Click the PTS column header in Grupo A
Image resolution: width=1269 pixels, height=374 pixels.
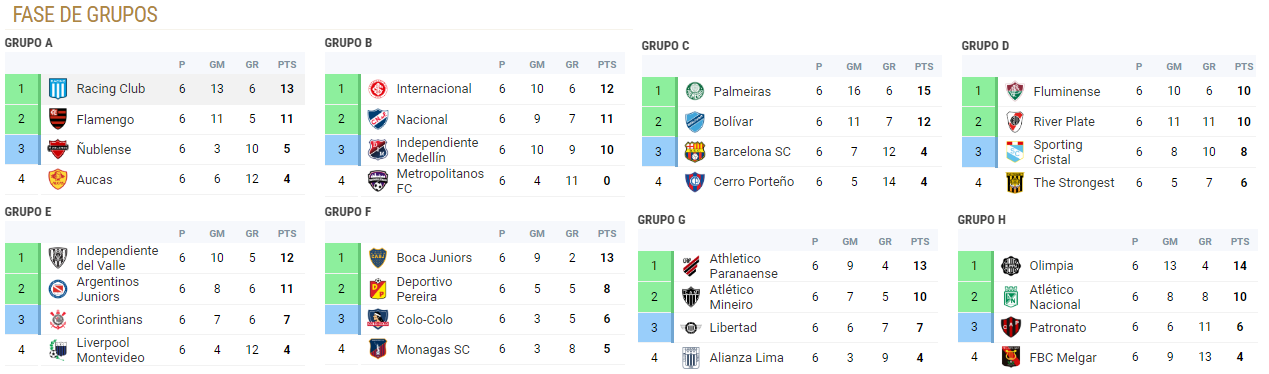[x=287, y=65]
